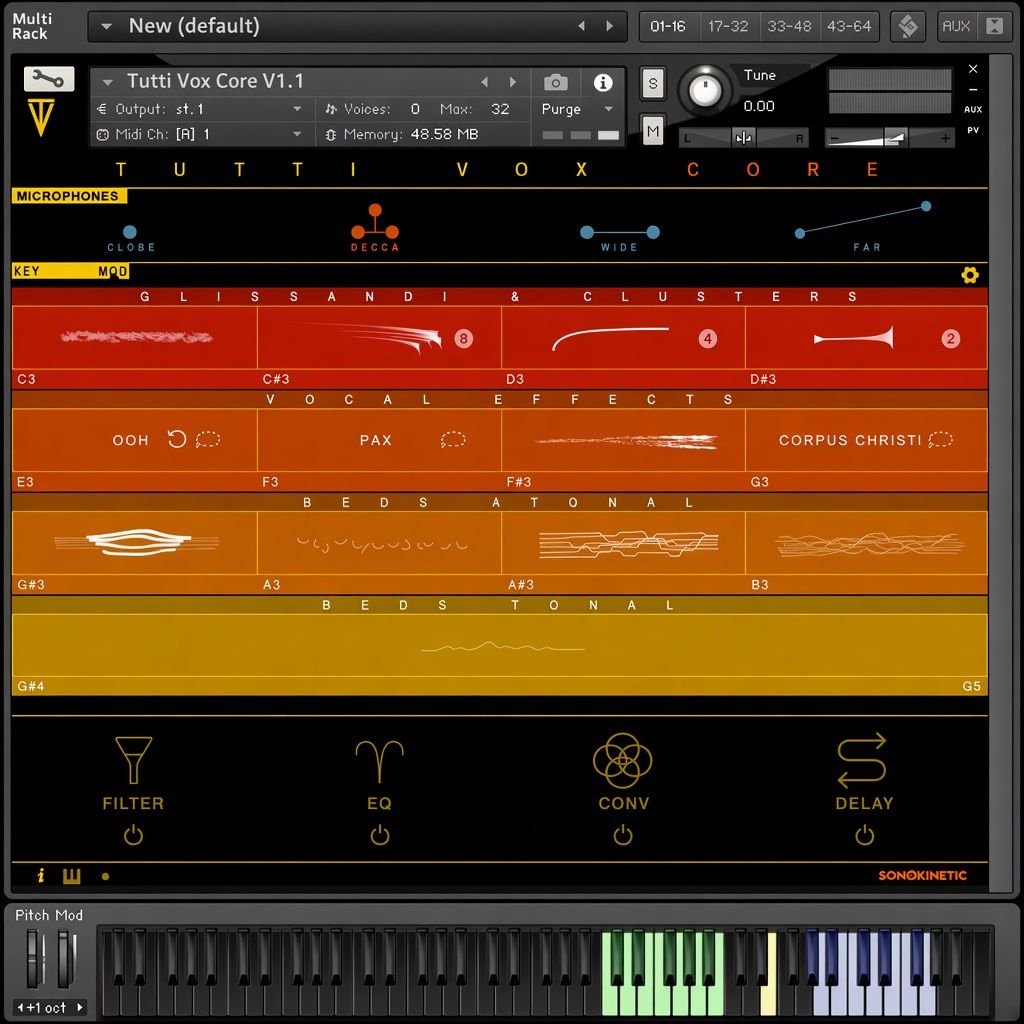1024x1024 pixels.
Task: Switch to rack page 01-16
Action: (x=668, y=26)
